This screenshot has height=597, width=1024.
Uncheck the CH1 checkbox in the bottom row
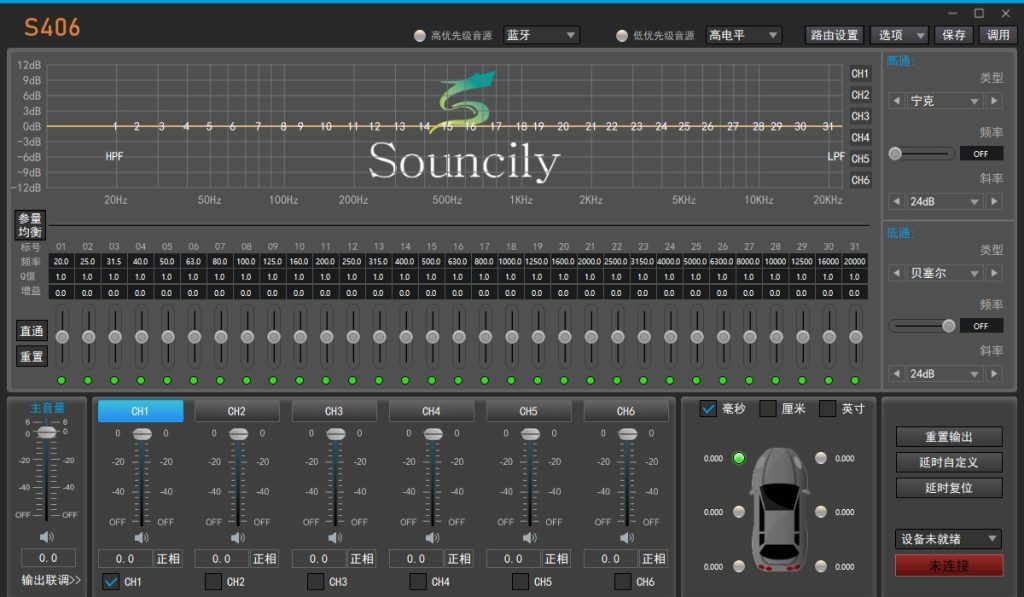click(111, 581)
